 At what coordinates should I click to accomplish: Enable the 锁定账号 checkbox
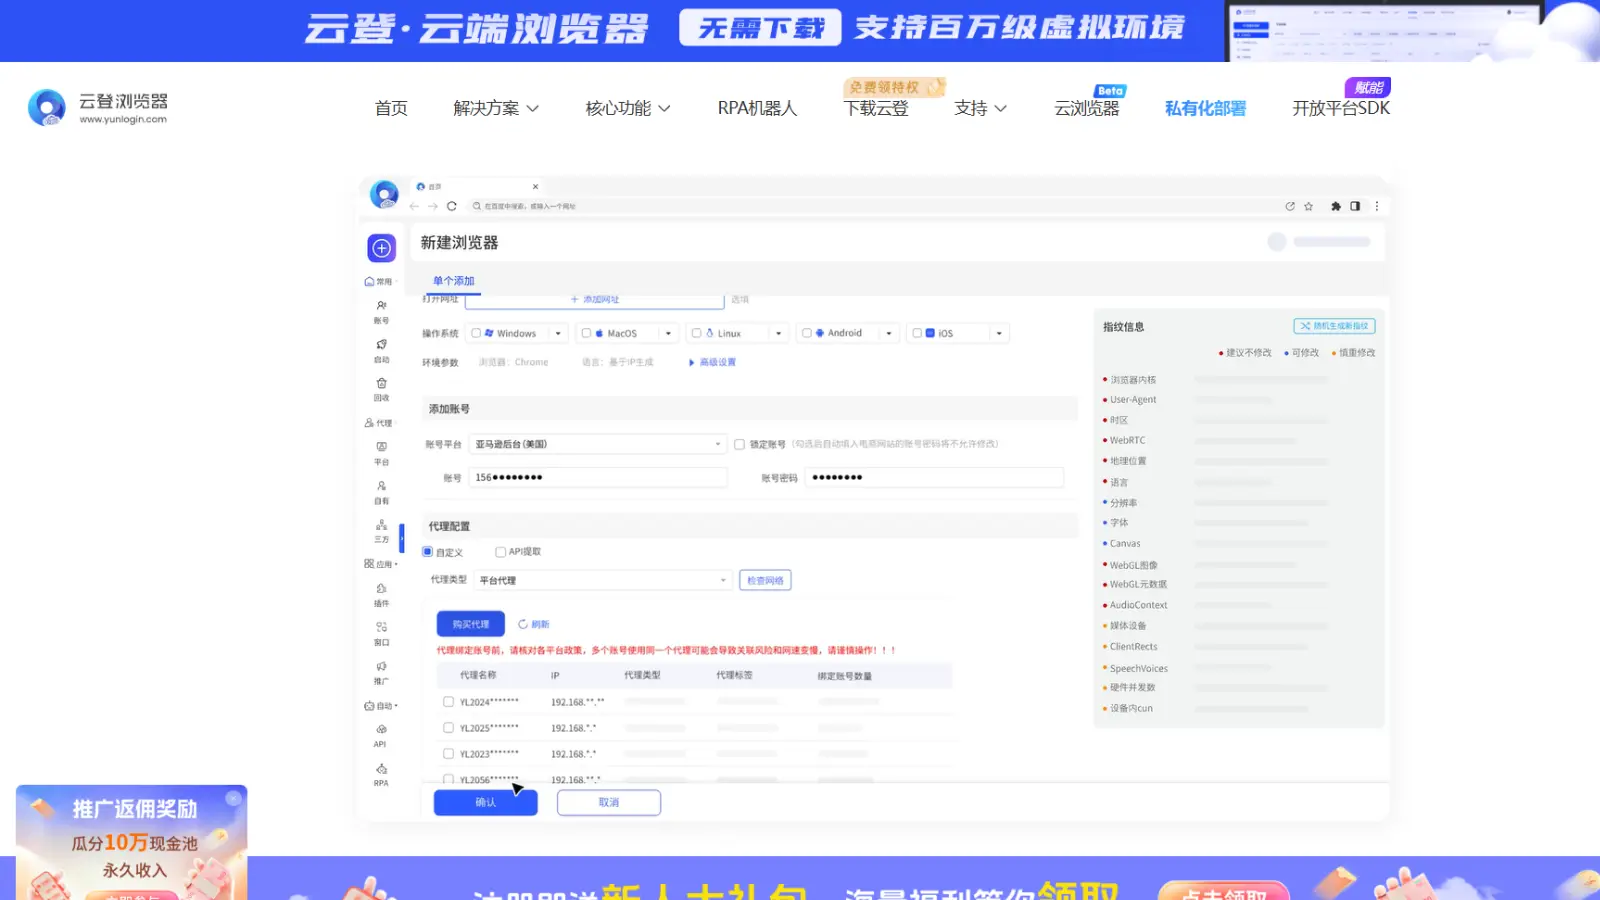pos(740,444)
